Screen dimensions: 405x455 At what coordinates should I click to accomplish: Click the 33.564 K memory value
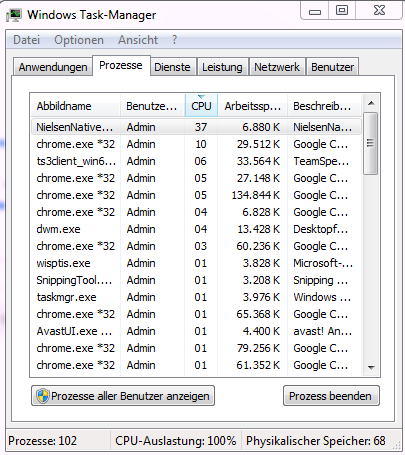coord(258,161)
